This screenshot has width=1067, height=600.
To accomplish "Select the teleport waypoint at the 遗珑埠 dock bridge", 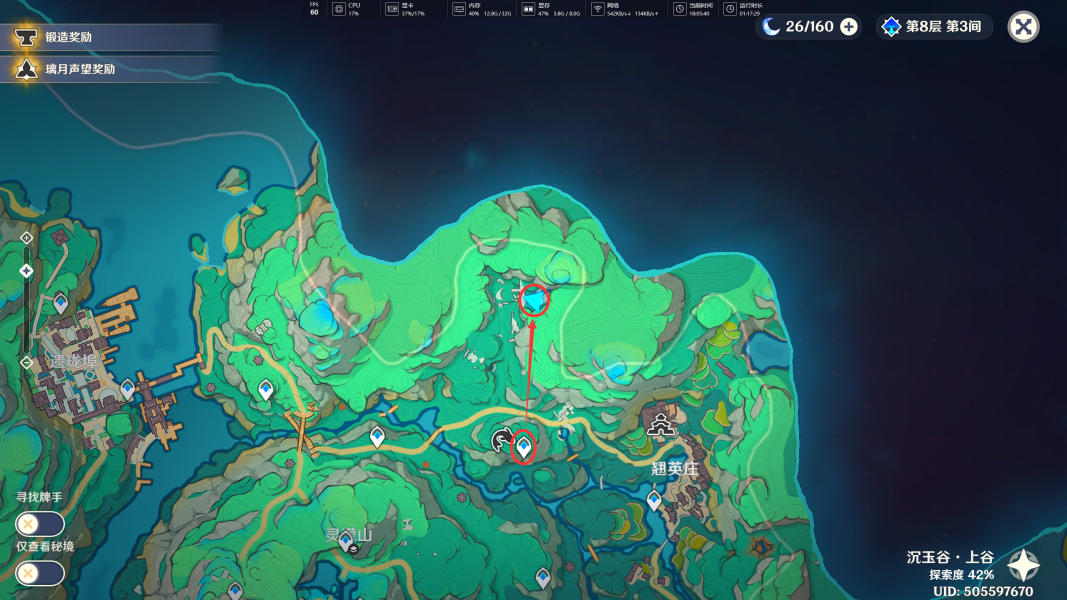I will 127,388.
